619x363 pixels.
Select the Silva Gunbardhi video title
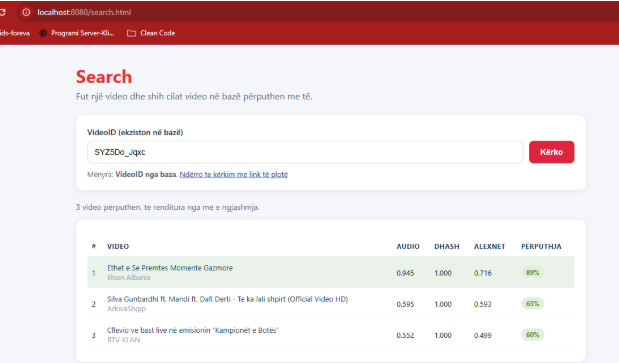click(x=227, y=299)
